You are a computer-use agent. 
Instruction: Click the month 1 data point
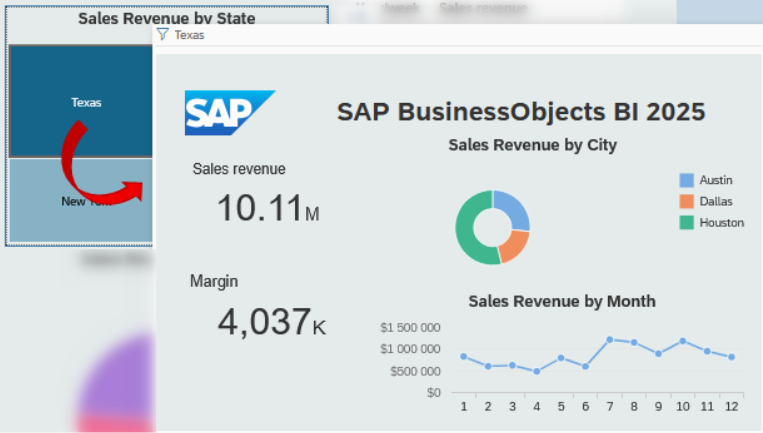point(464,357)
